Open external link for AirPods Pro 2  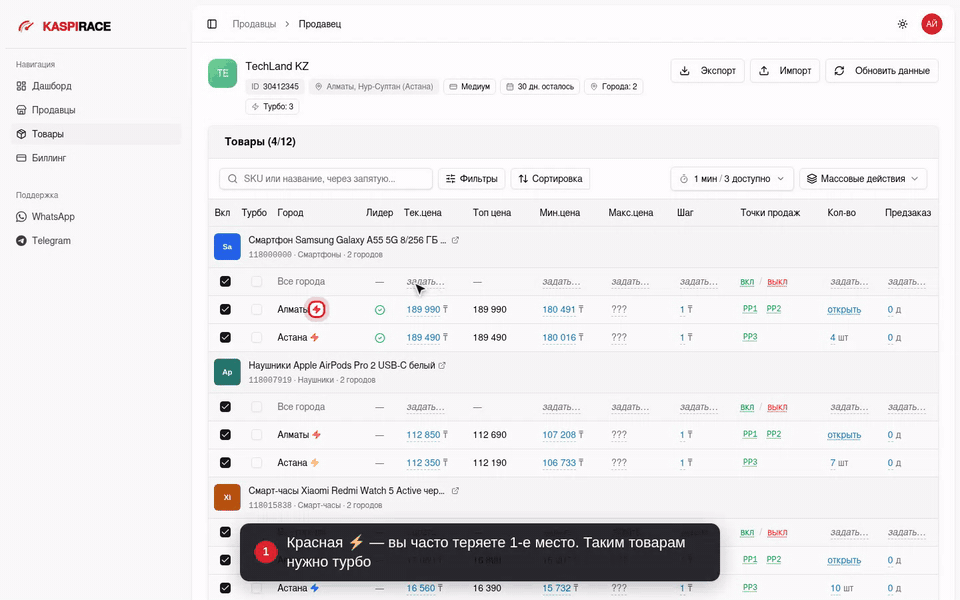[x=442, y=366]
